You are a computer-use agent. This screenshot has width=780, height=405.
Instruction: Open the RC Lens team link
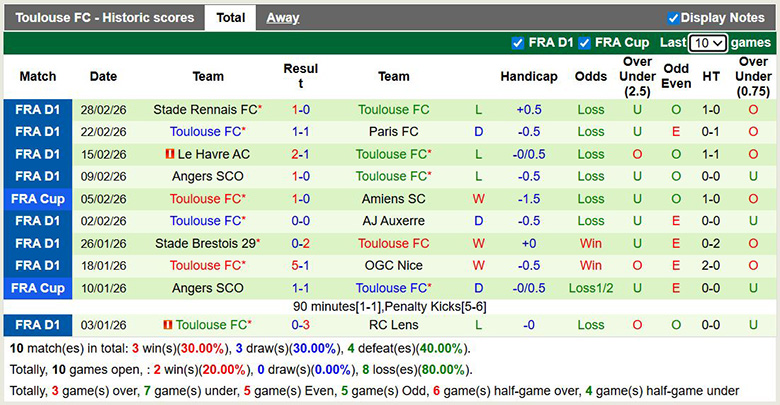(x=393, y=325)
